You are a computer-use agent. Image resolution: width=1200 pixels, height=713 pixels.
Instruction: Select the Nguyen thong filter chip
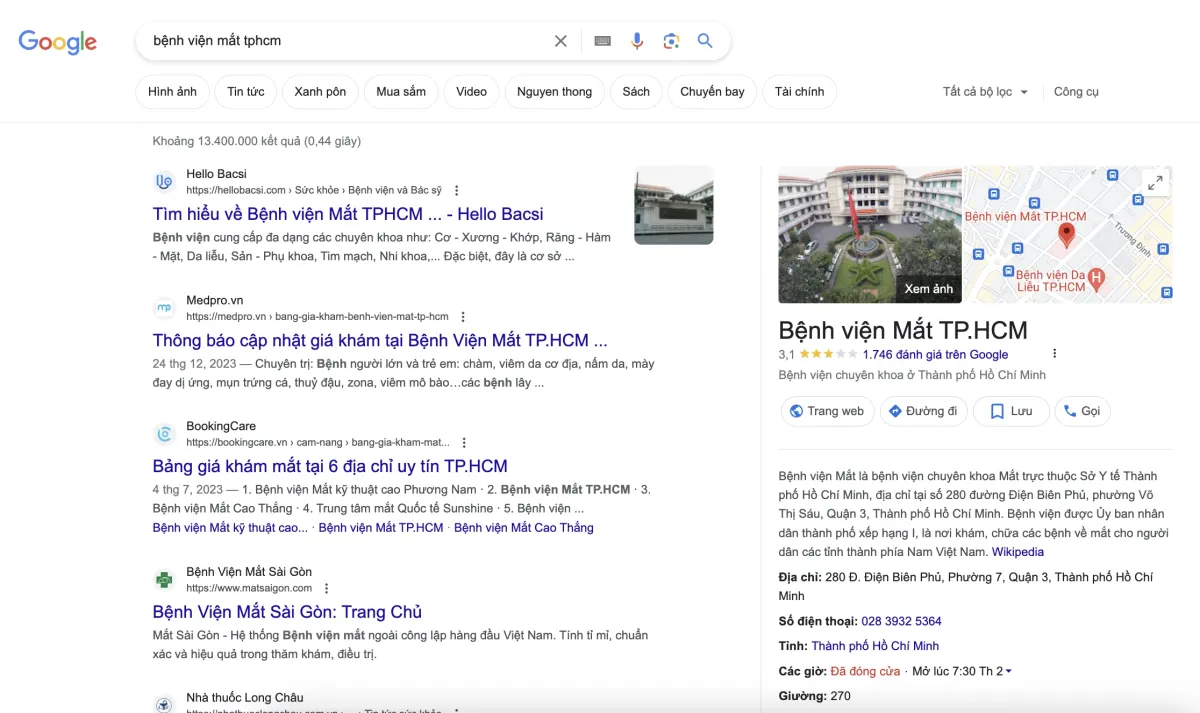(554, 92)
